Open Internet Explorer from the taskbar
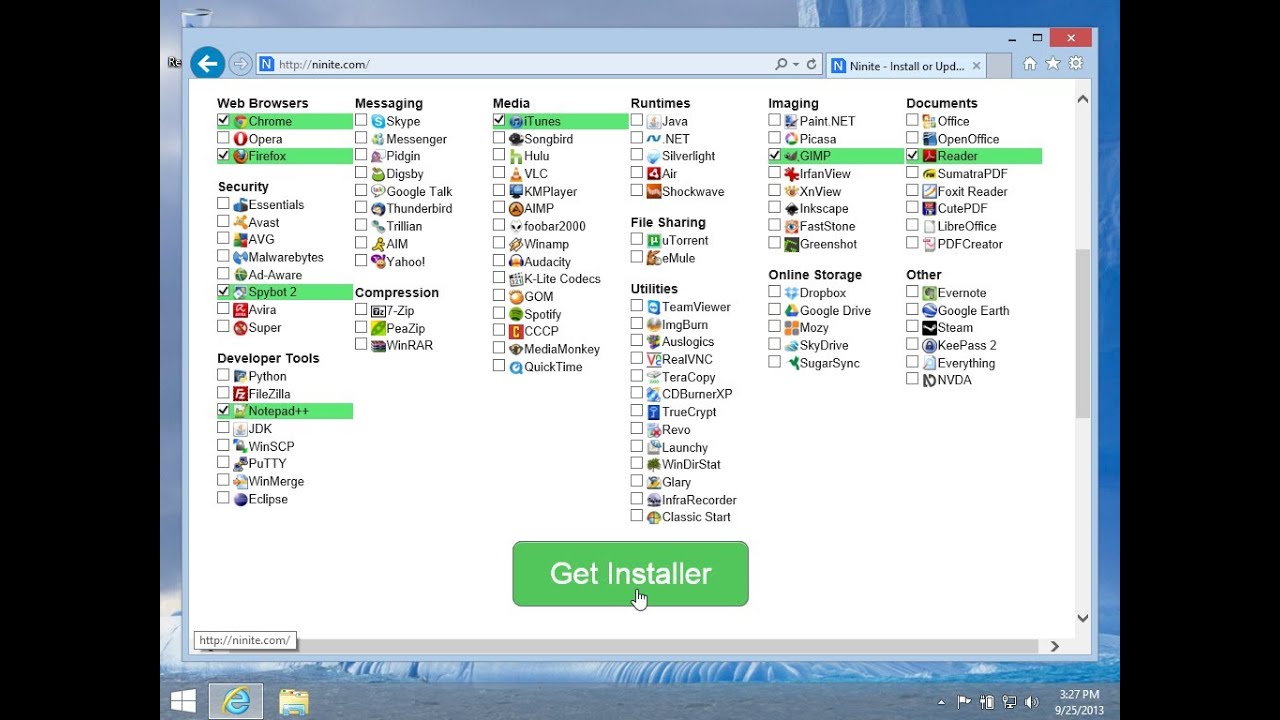This screenshot has width=1280, height=720. click(236, 701)
